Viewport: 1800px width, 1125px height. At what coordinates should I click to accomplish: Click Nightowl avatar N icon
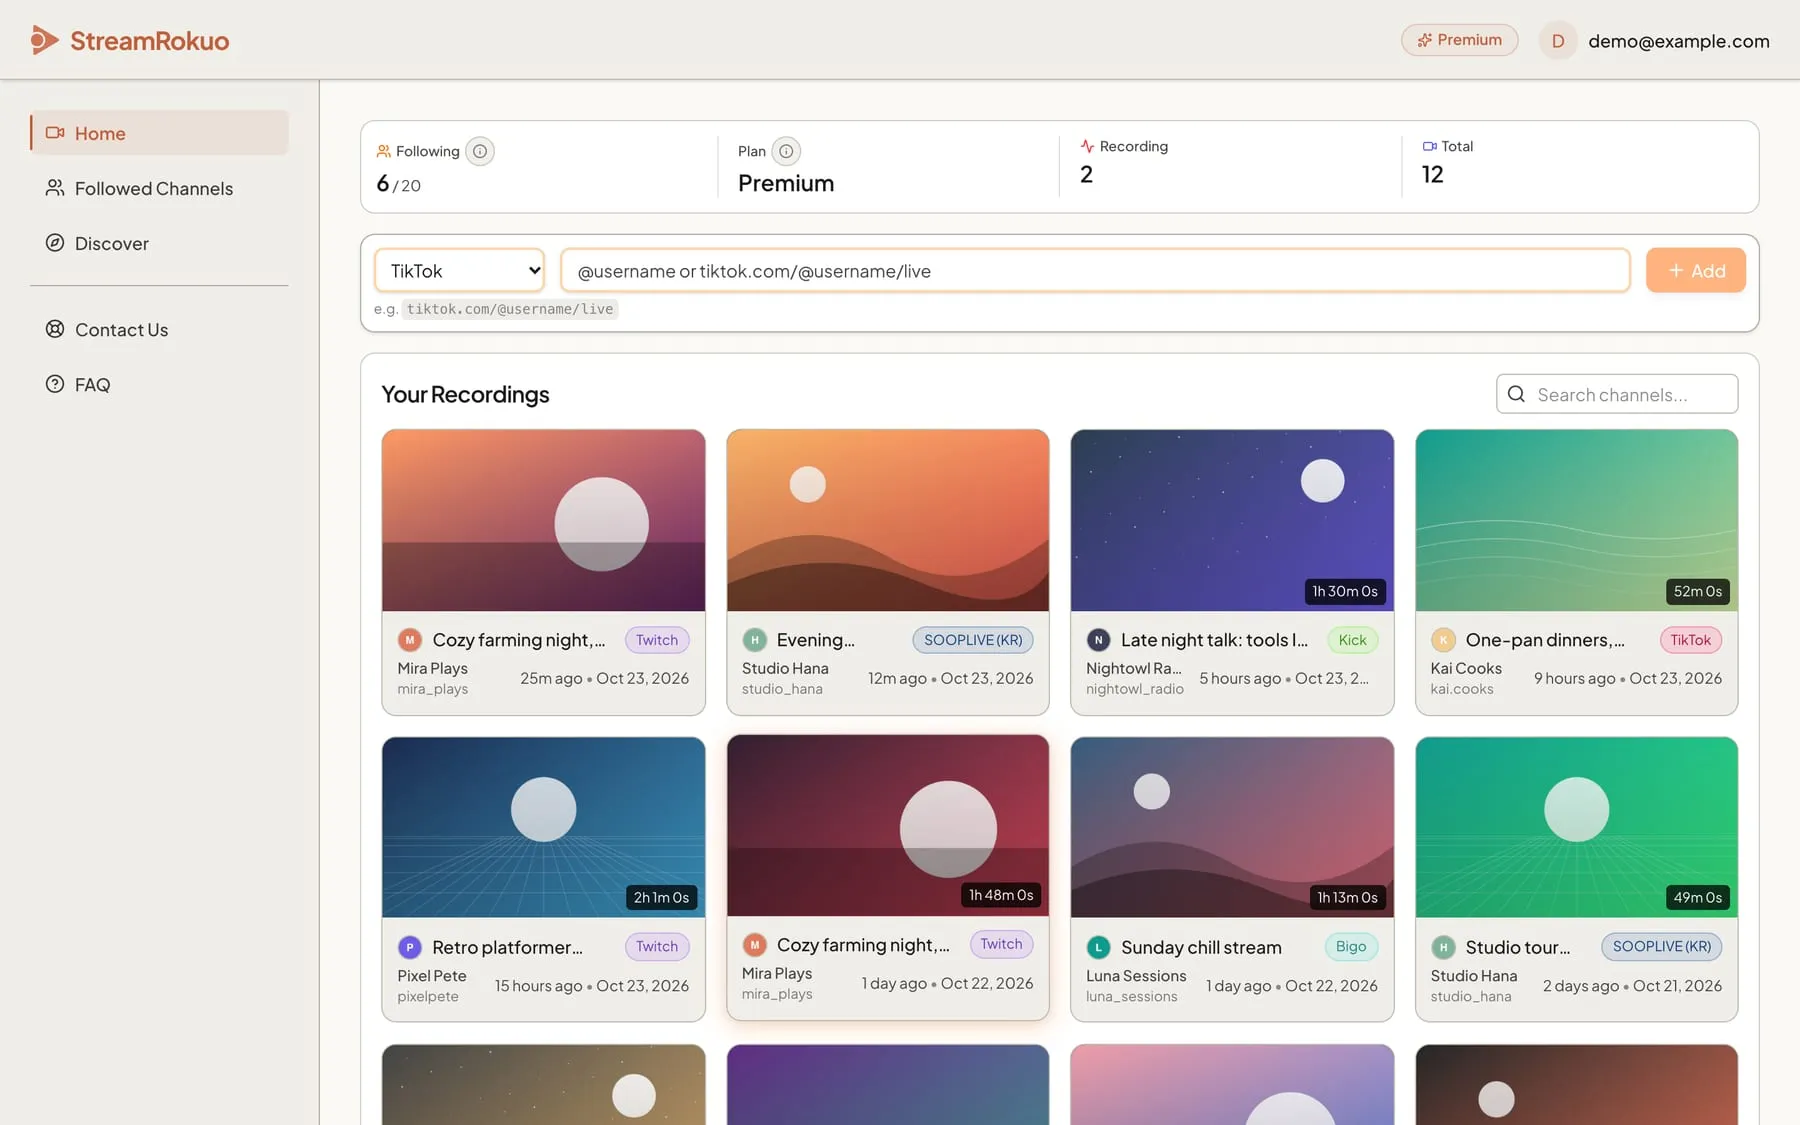[1098, 640]
